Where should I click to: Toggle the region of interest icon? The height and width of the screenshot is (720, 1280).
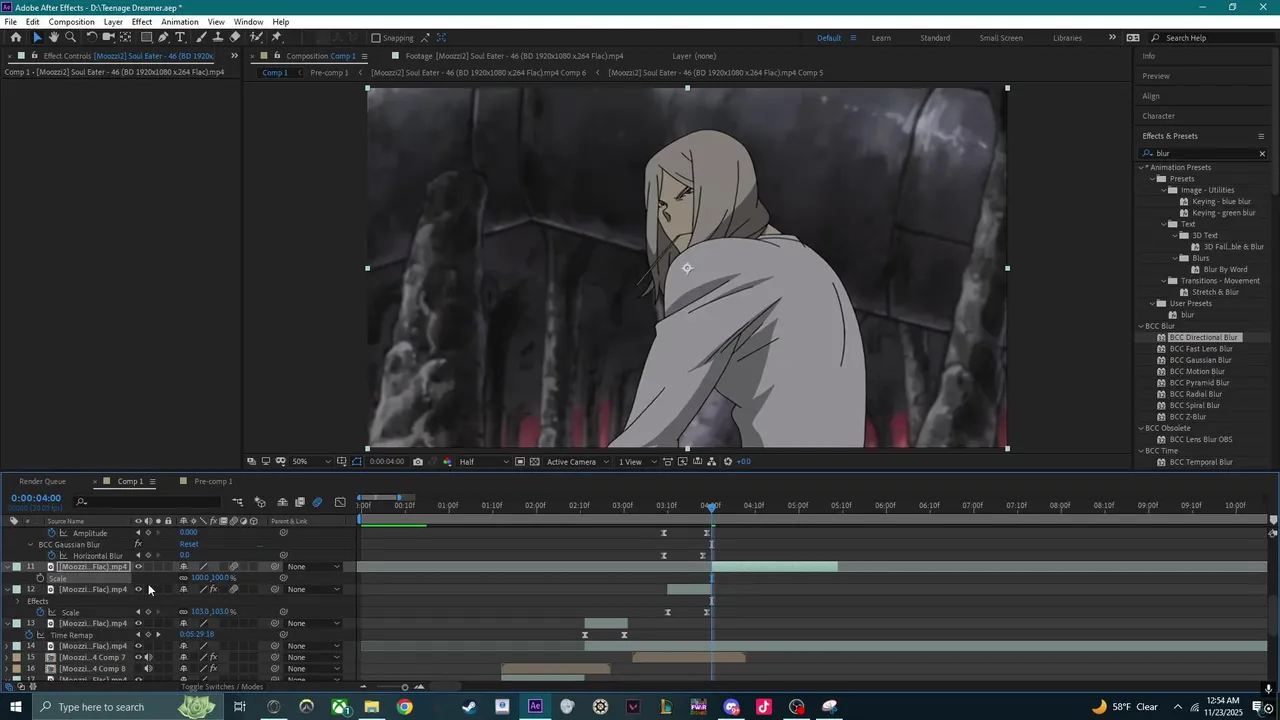point(520,462)
